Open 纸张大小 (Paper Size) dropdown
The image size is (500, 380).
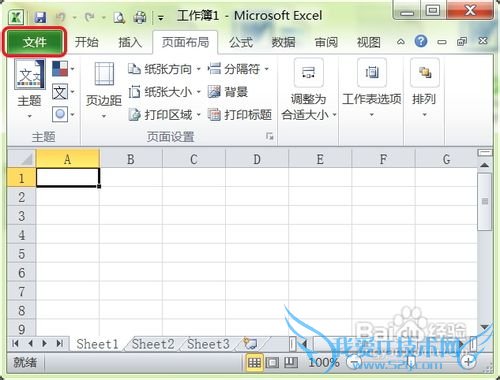click(164, 92)
